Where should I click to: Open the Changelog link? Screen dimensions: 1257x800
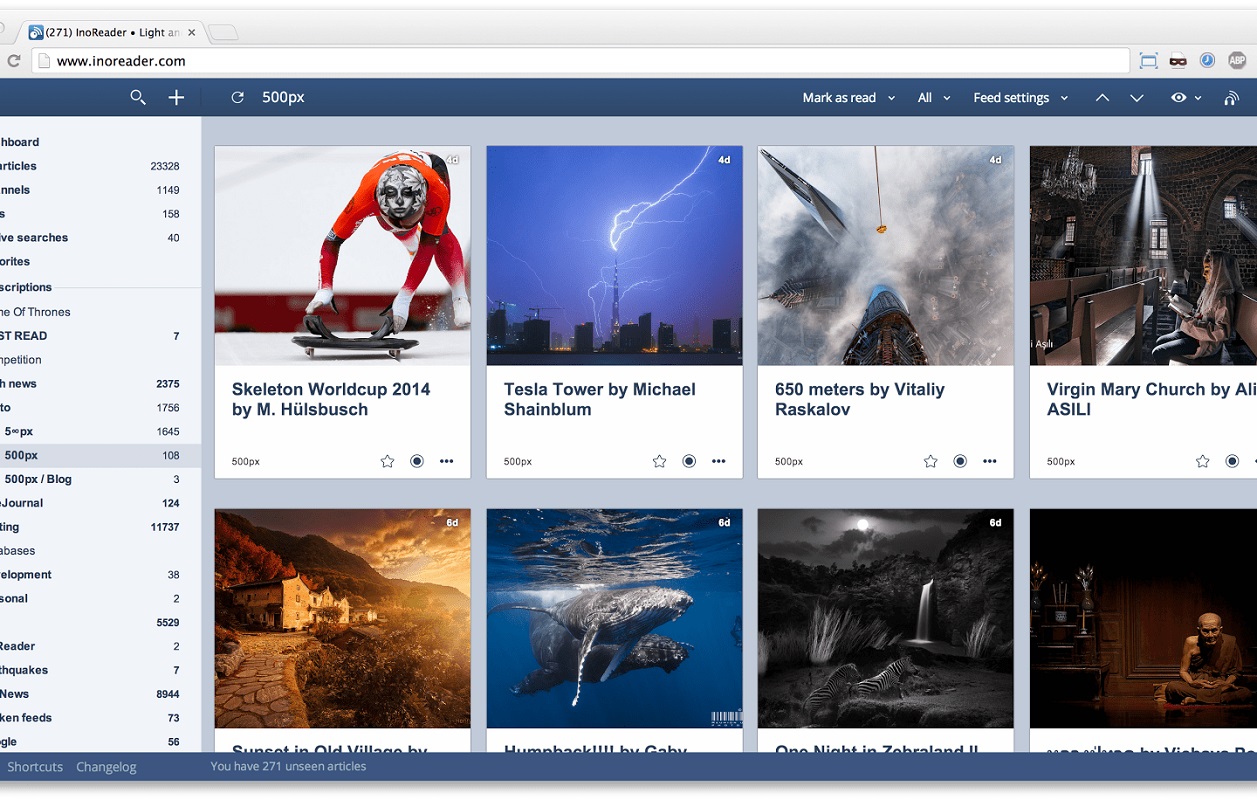click(x=106, y=767)
